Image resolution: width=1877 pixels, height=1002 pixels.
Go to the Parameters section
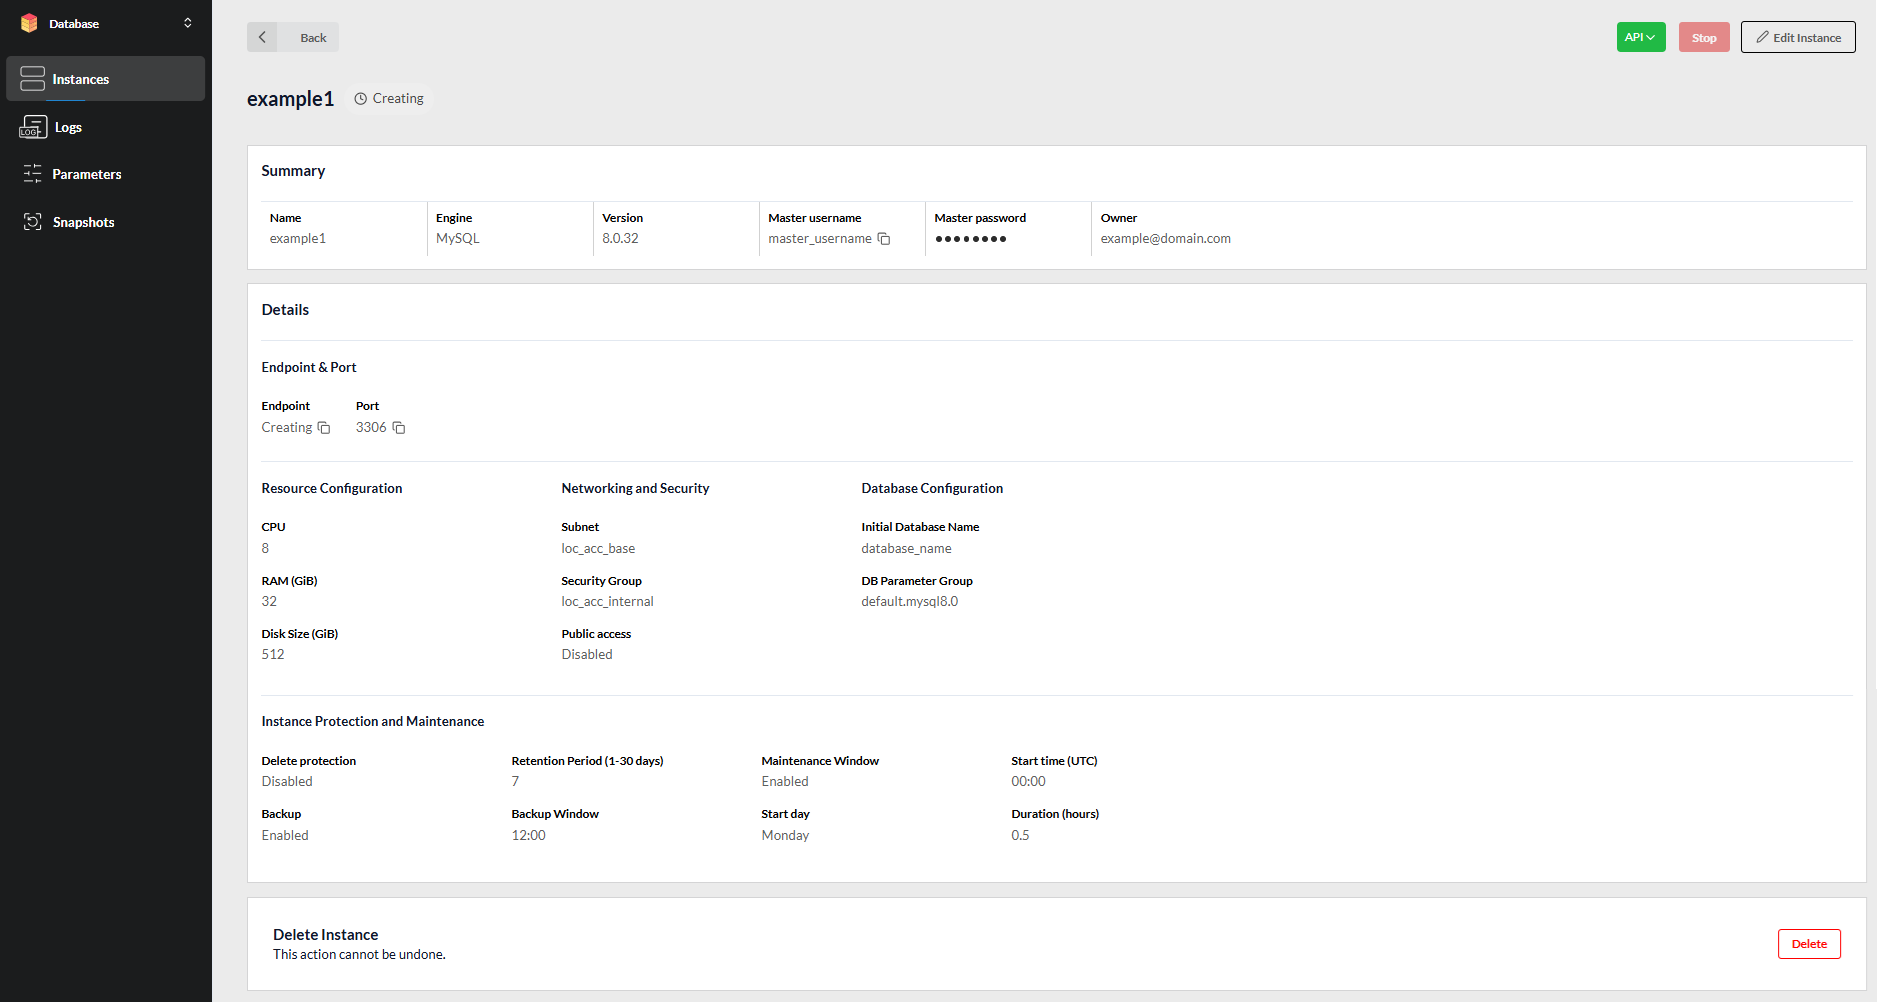point(87,174)
